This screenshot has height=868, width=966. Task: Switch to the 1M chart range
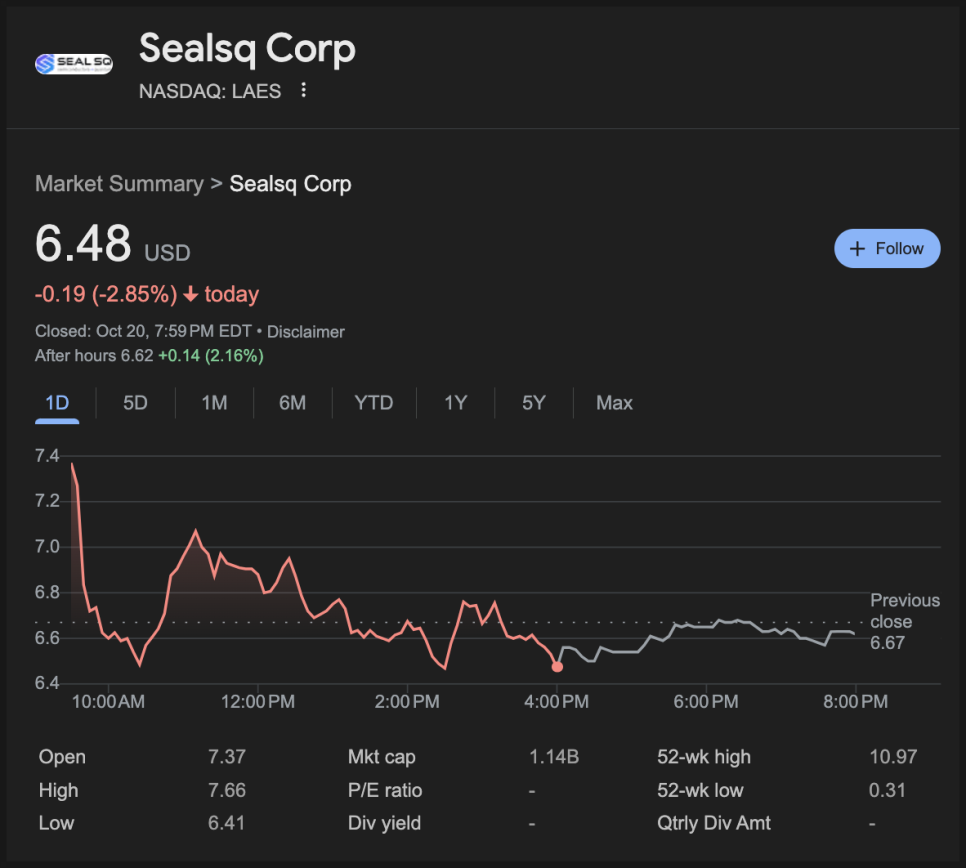point(214,403)
